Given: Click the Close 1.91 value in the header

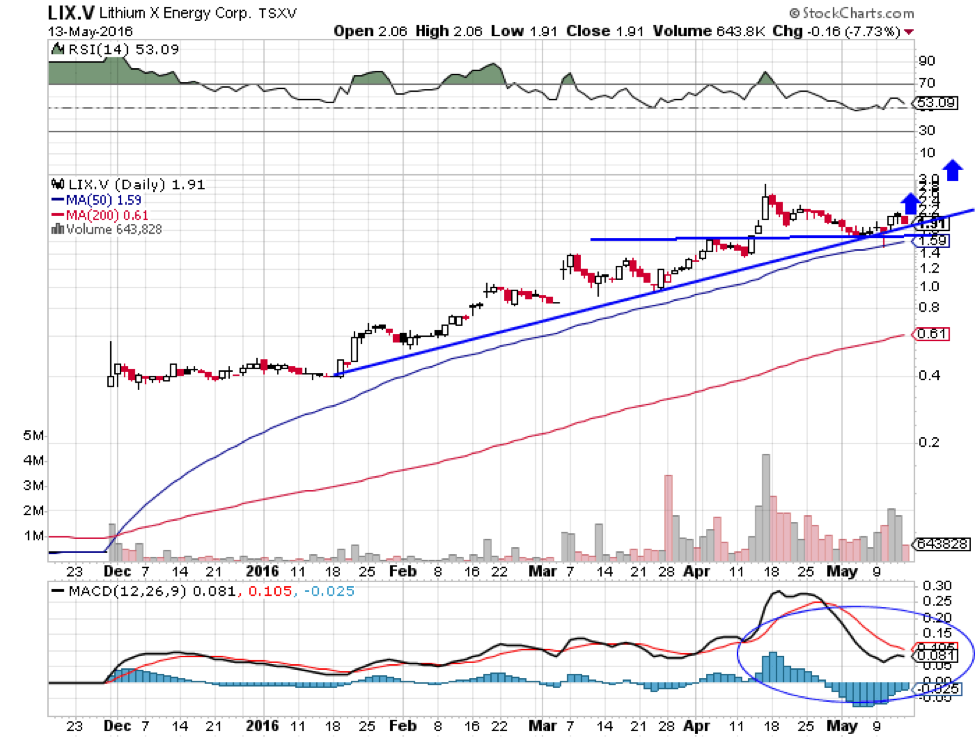Looking at the screenshot, I should 604,31.
